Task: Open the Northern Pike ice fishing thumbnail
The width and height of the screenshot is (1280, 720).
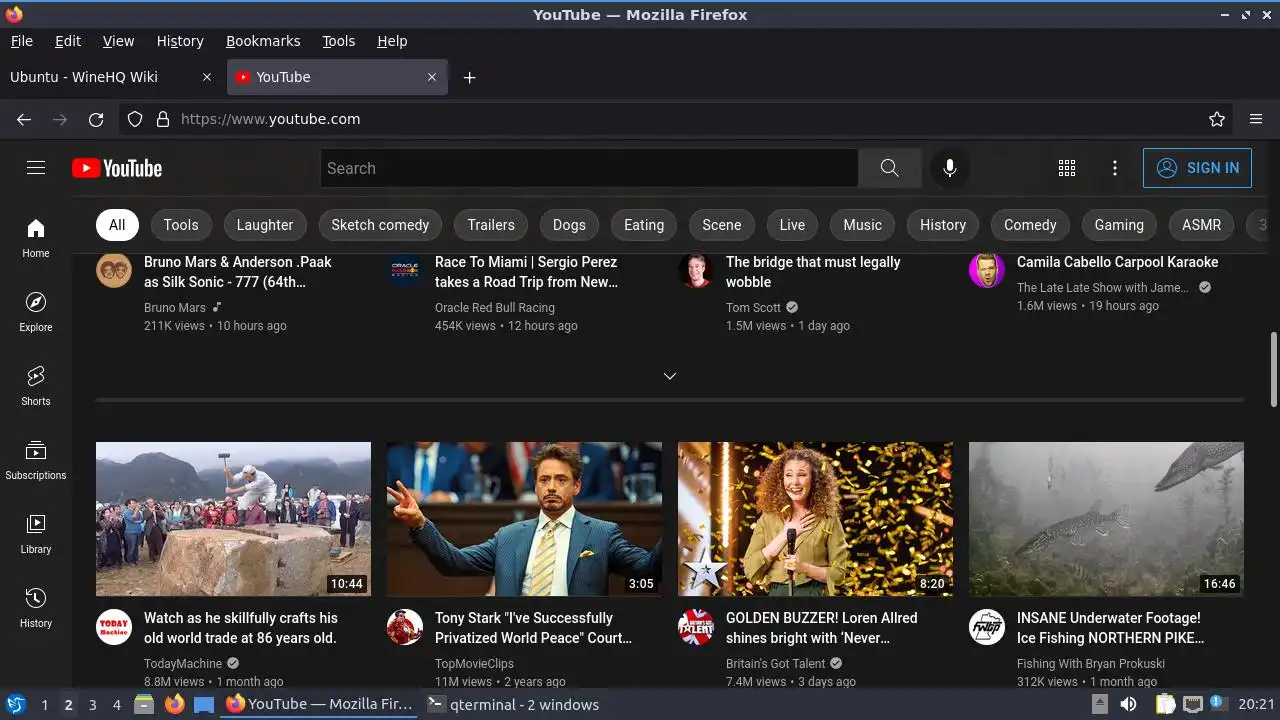Action: 1106,519
